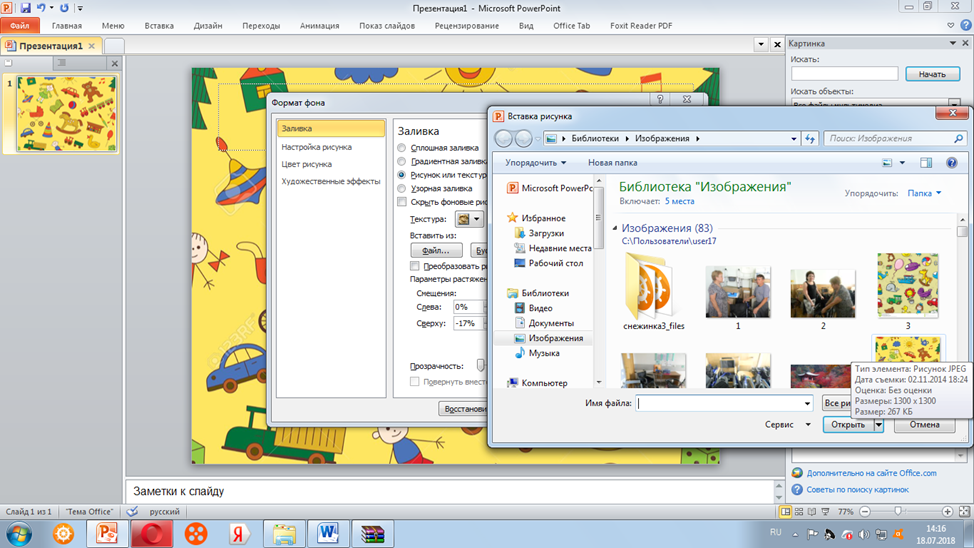The image size is (974, 548).
Task: Toggle the preview pane icon in file dialog
Action: pos(926,162)
